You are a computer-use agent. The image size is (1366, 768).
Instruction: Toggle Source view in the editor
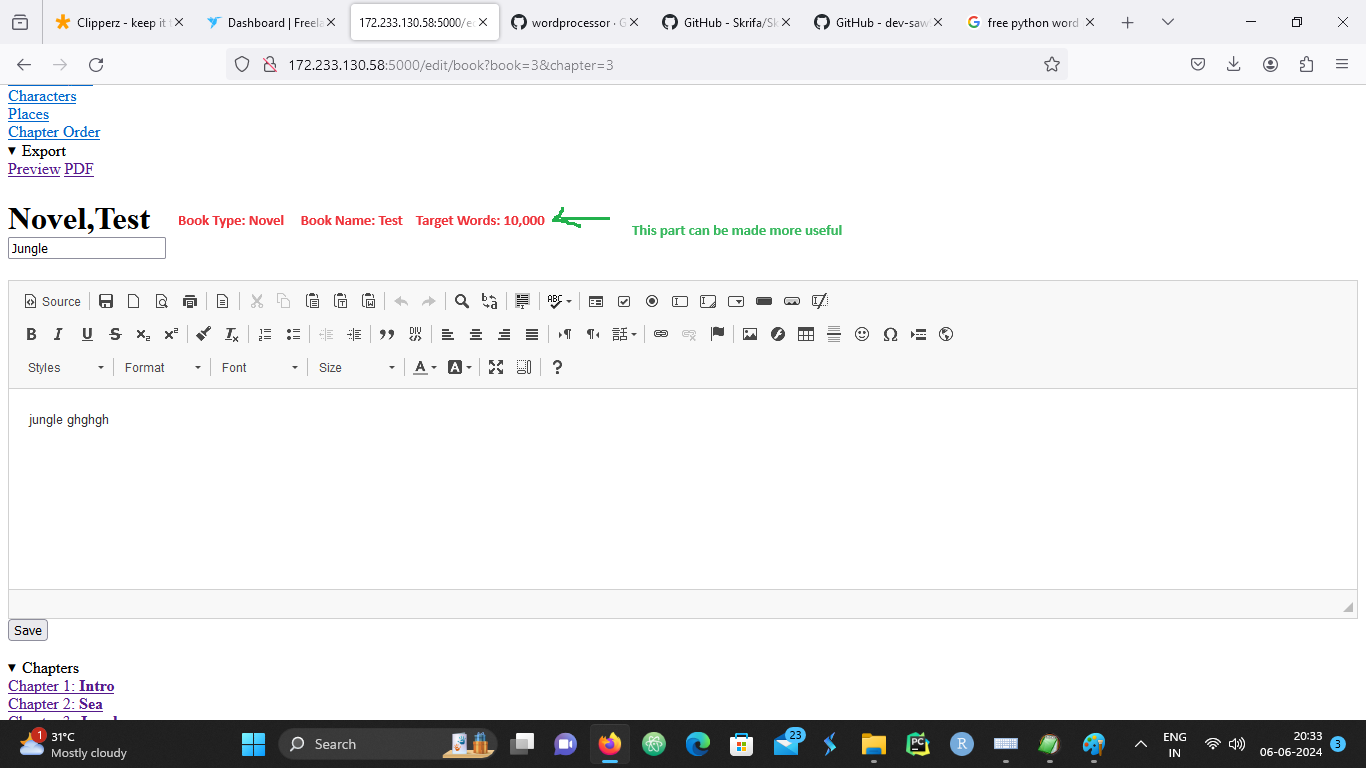click(52, 301)
